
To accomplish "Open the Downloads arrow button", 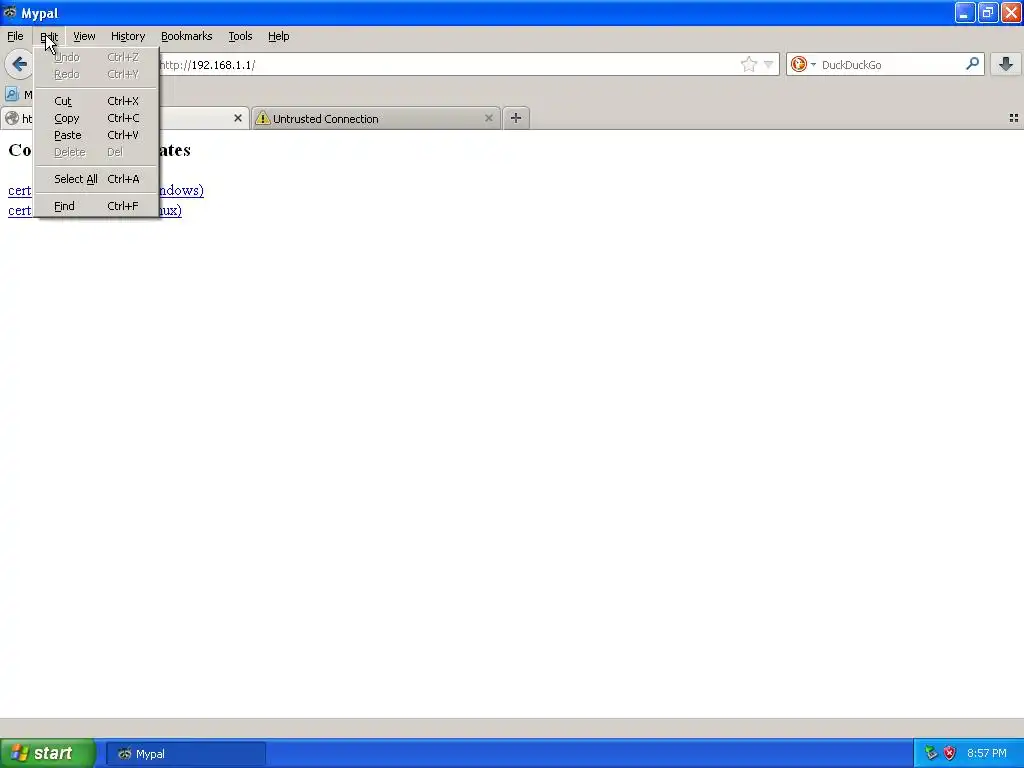I will pyautogui.click(x=1006, y=64).
